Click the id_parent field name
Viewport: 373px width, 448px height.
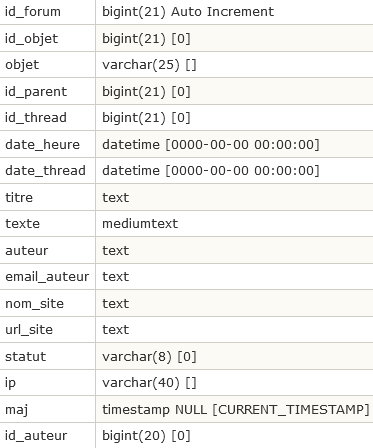pos(36,91)
